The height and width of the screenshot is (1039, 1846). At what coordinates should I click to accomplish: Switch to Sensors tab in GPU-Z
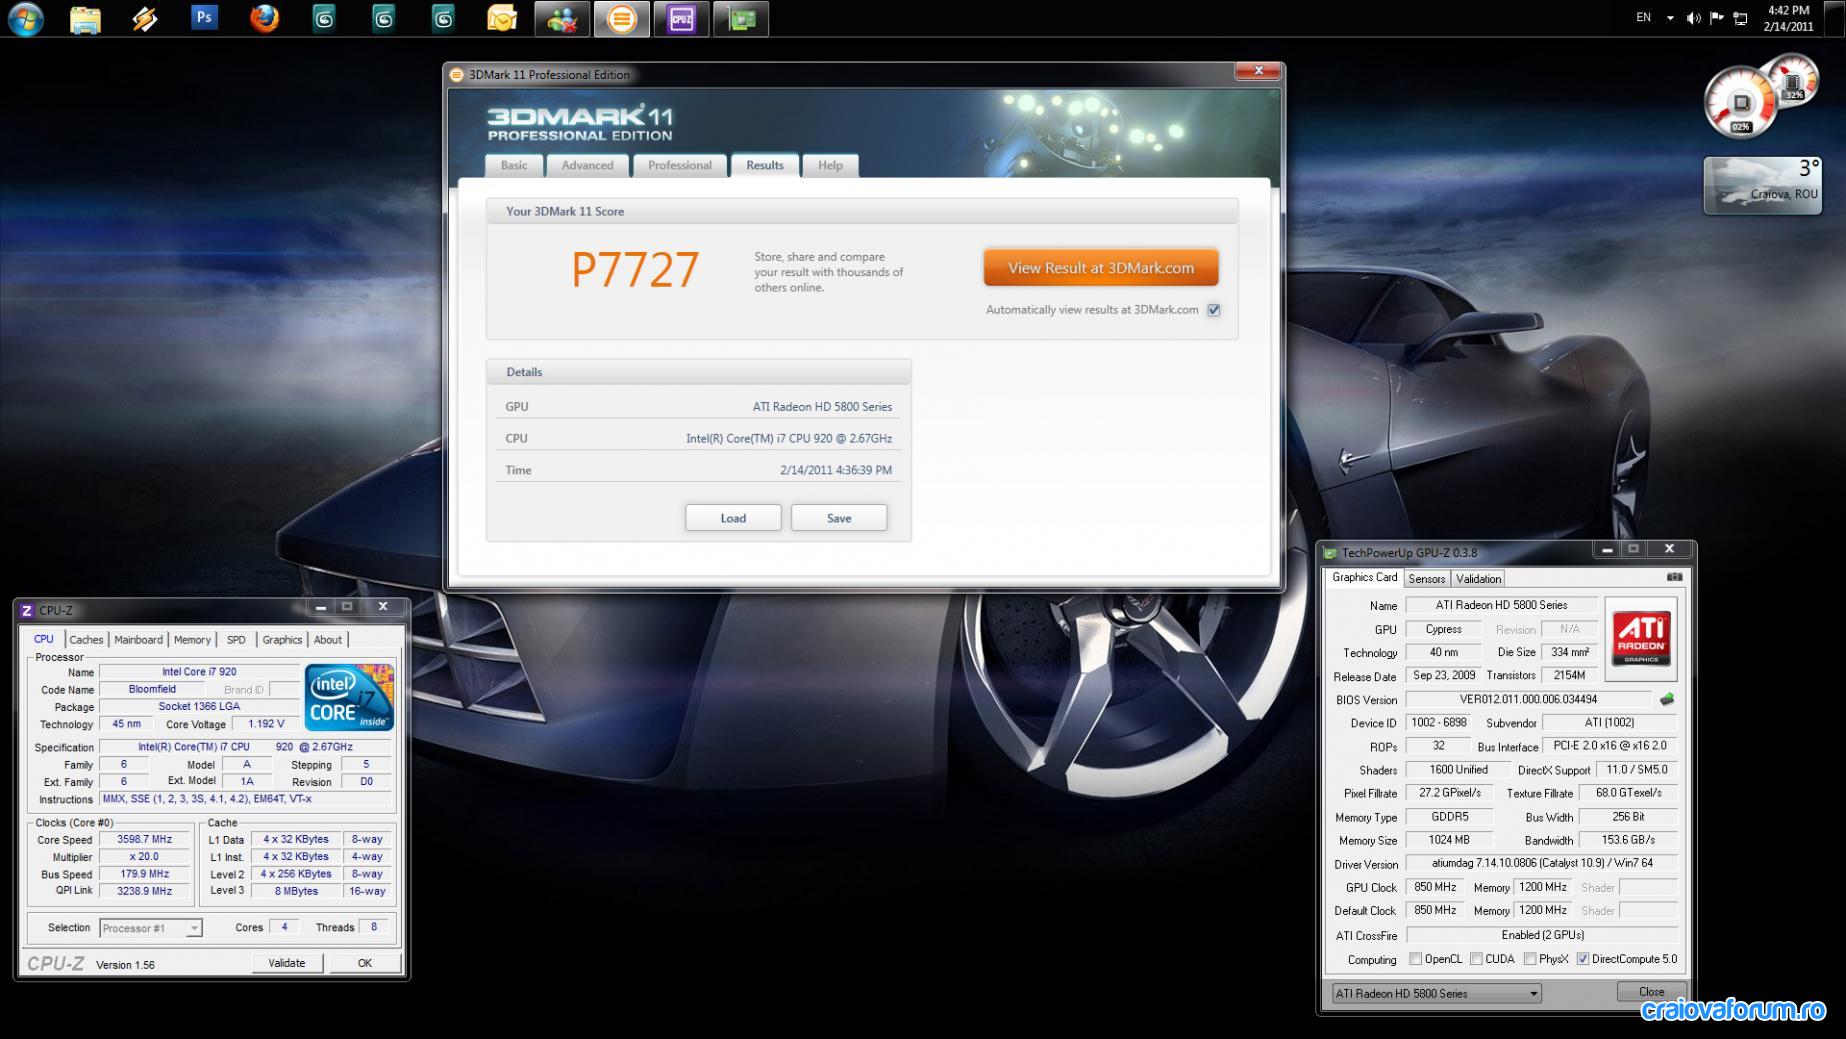point(1427,579)
